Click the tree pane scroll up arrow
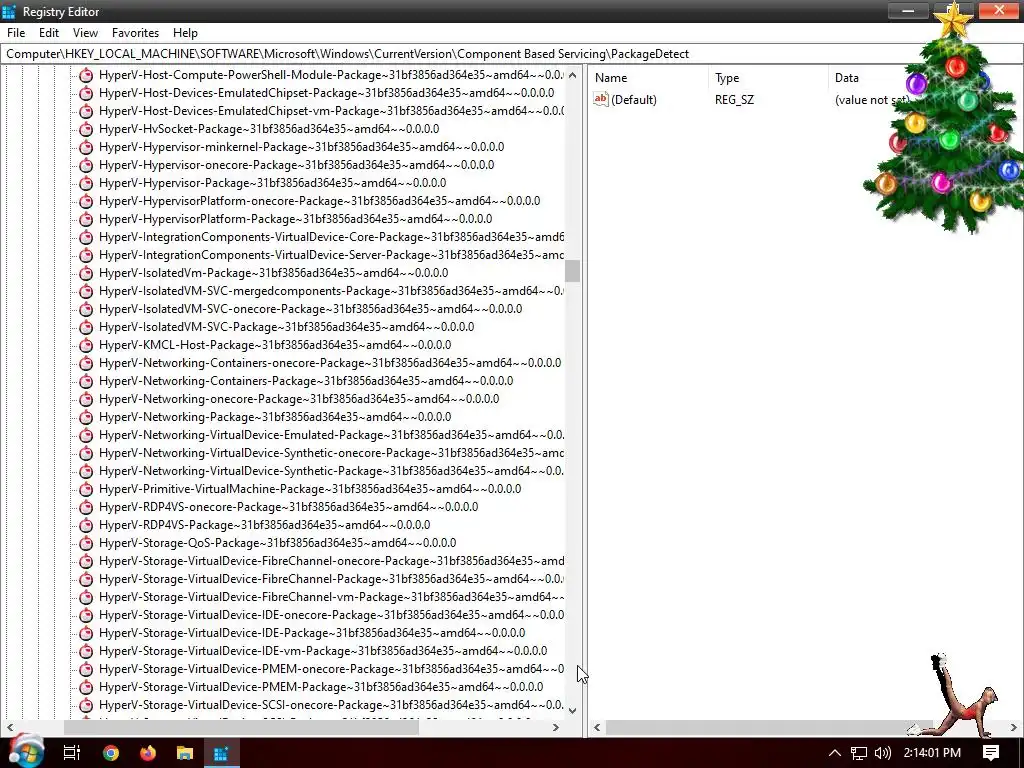Screen dimensions: 1024x768 (573, 74)
